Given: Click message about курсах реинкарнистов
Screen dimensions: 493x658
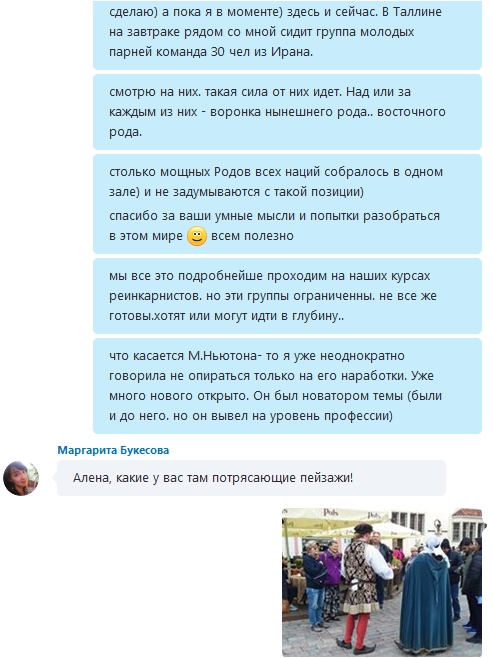Looking at the screenshot, I should (287, 296).
